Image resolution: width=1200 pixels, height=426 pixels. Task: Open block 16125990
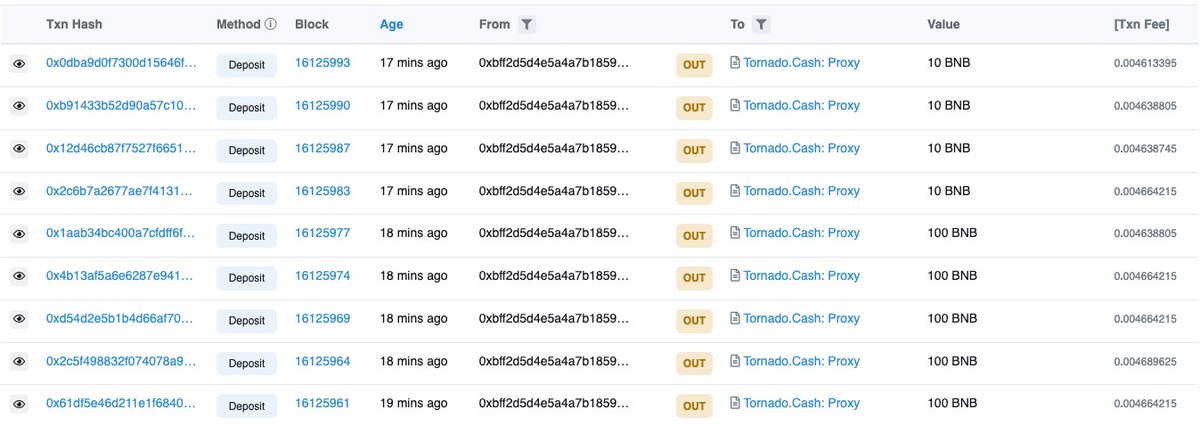[x=322, y=105]
